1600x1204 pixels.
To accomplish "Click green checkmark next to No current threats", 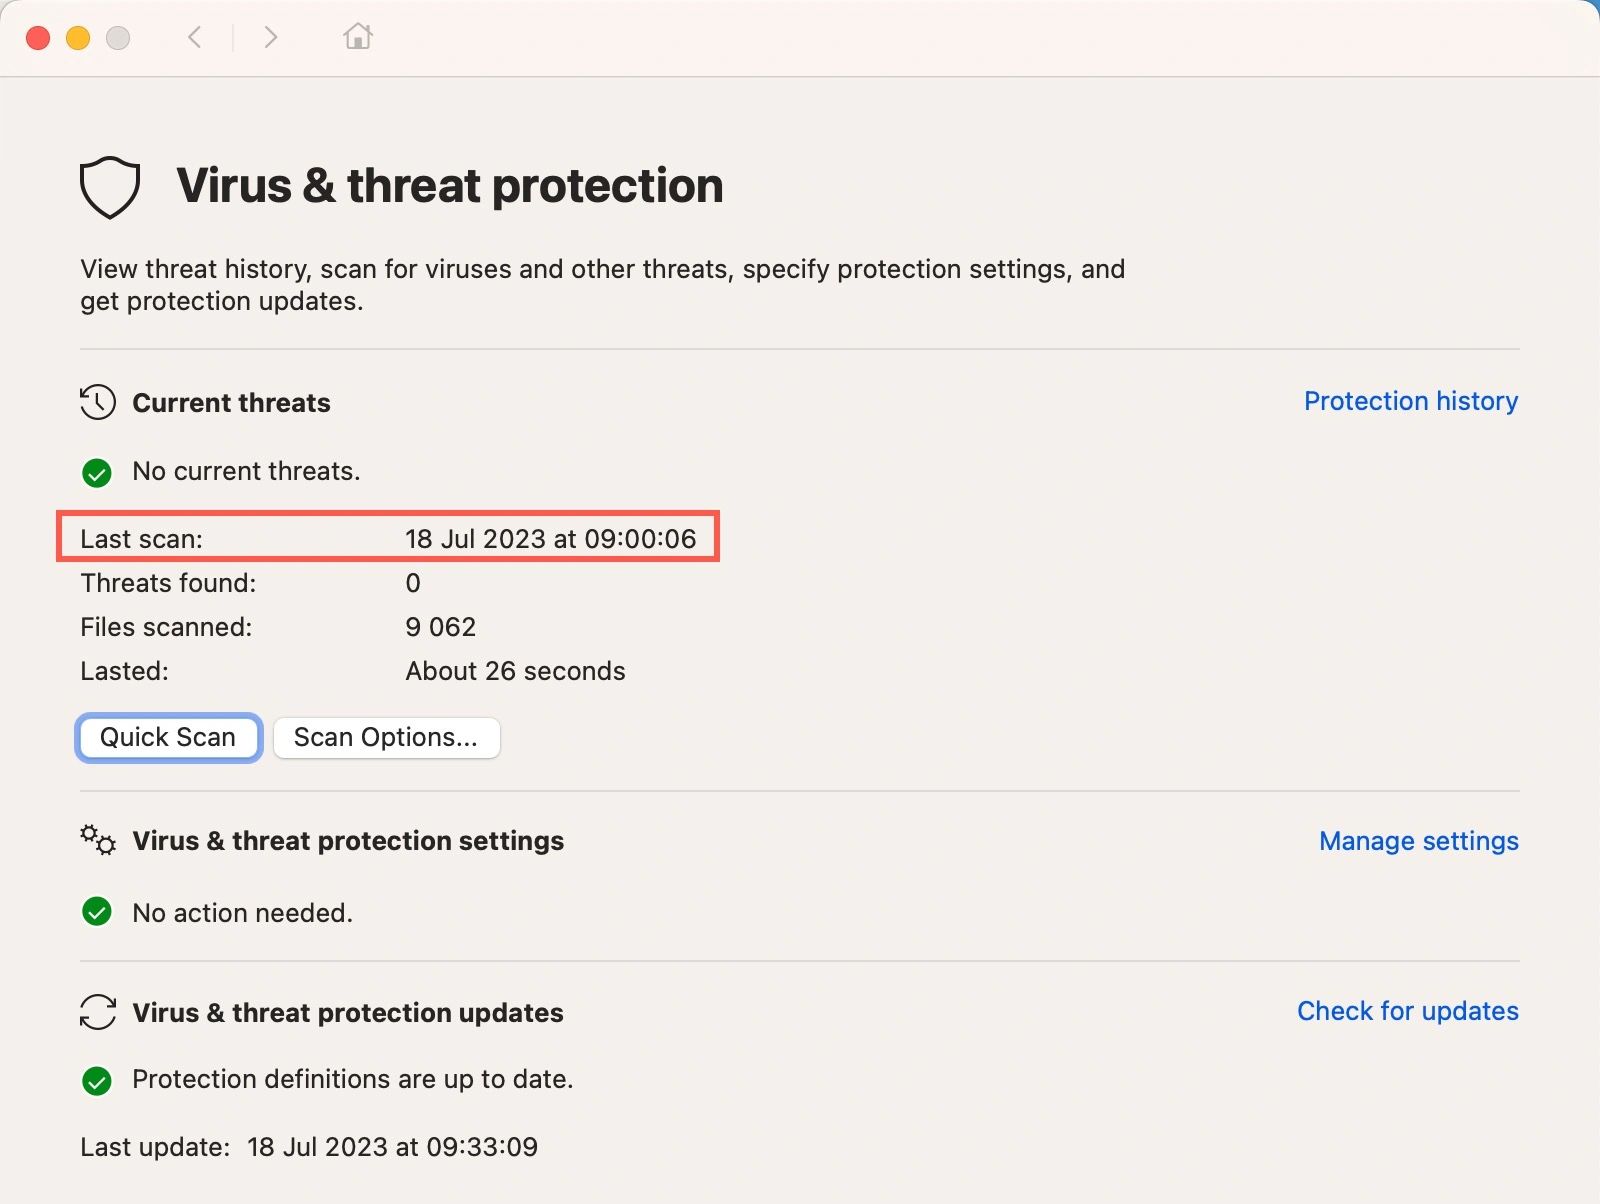I will [x=97, y=472].
